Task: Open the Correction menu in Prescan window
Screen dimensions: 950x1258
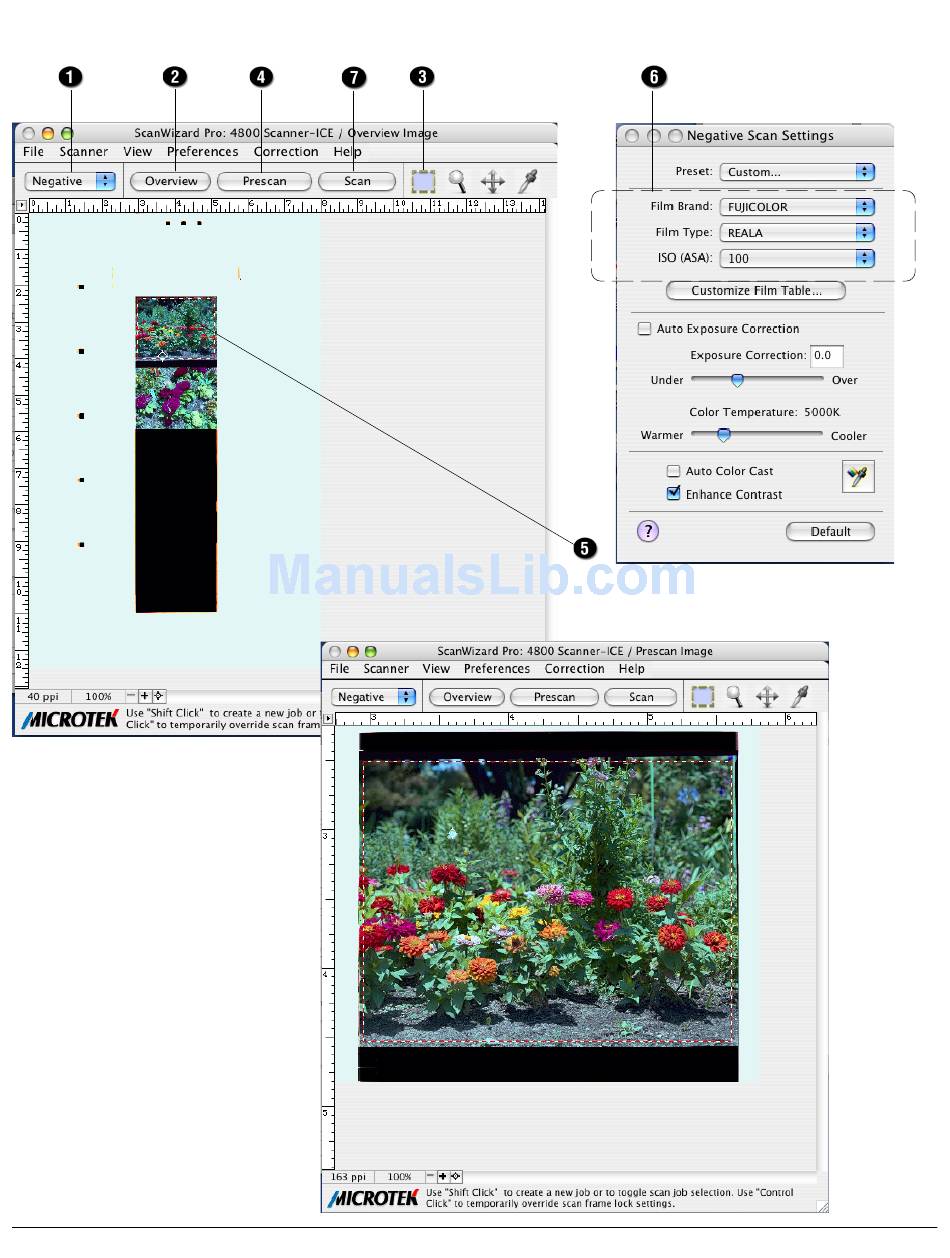Action: (574, 669)
